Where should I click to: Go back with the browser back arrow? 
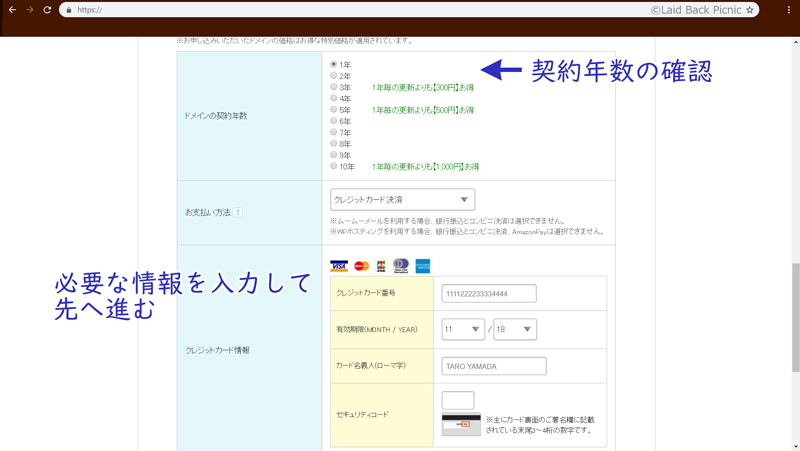[12, 10]
